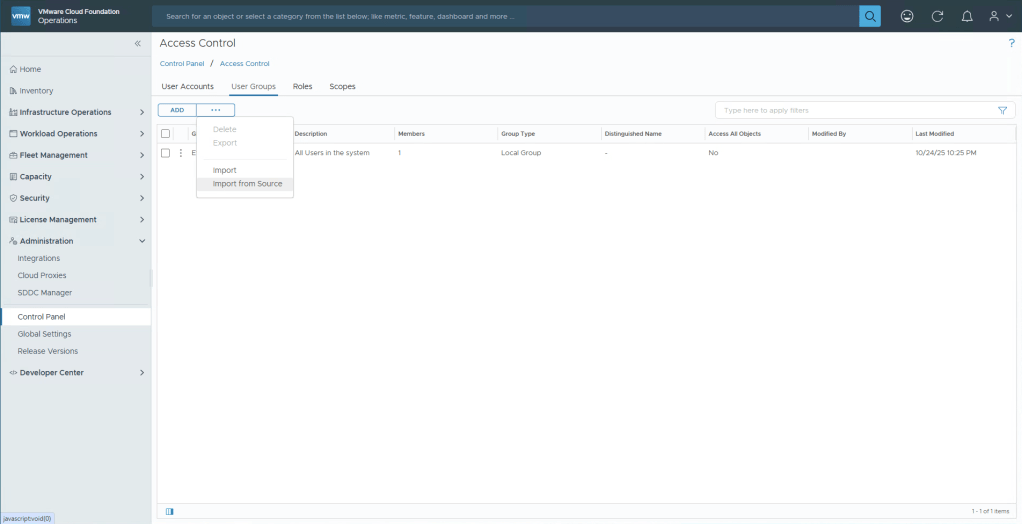This screenshot has width=1022, height=524.
Task: Open the filter funnel icon
Action: [1002, 110]
